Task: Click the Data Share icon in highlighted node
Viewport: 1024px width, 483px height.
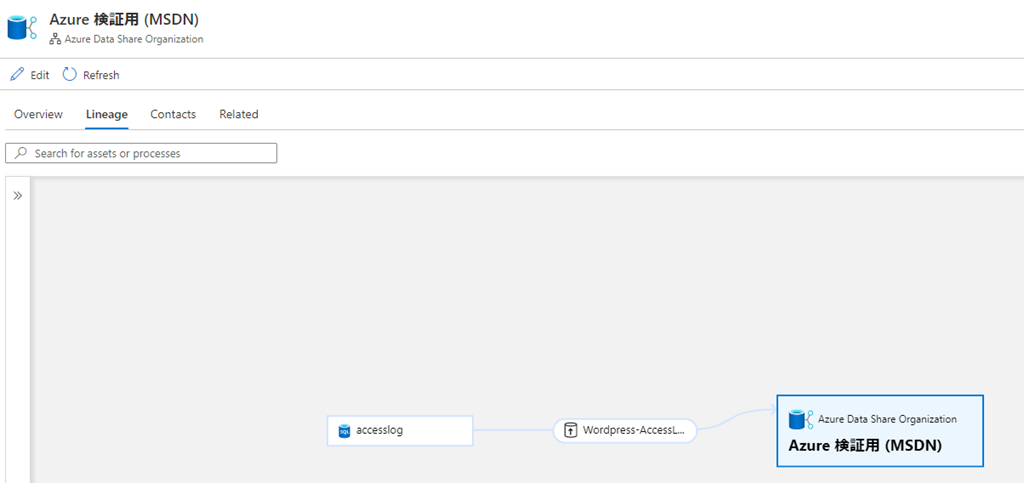Action: point(800,419)
